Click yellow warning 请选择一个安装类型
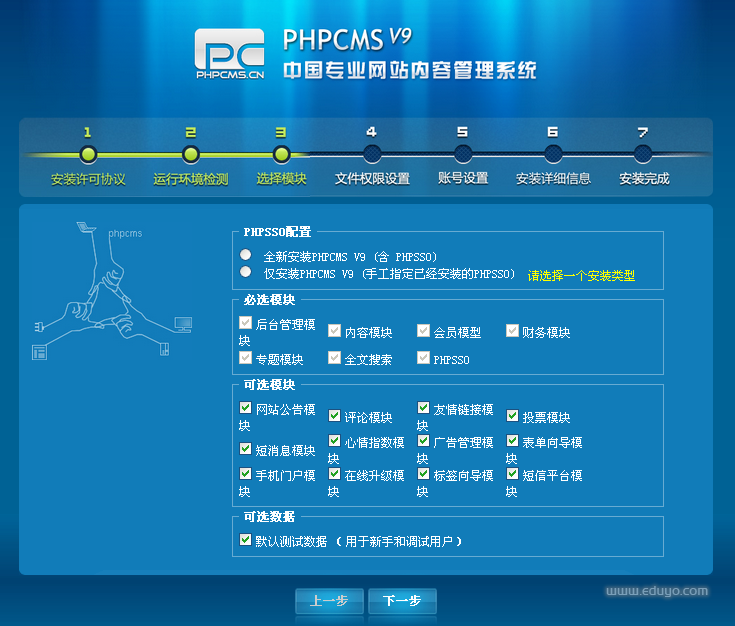The image size is (735, 626). 581,276
